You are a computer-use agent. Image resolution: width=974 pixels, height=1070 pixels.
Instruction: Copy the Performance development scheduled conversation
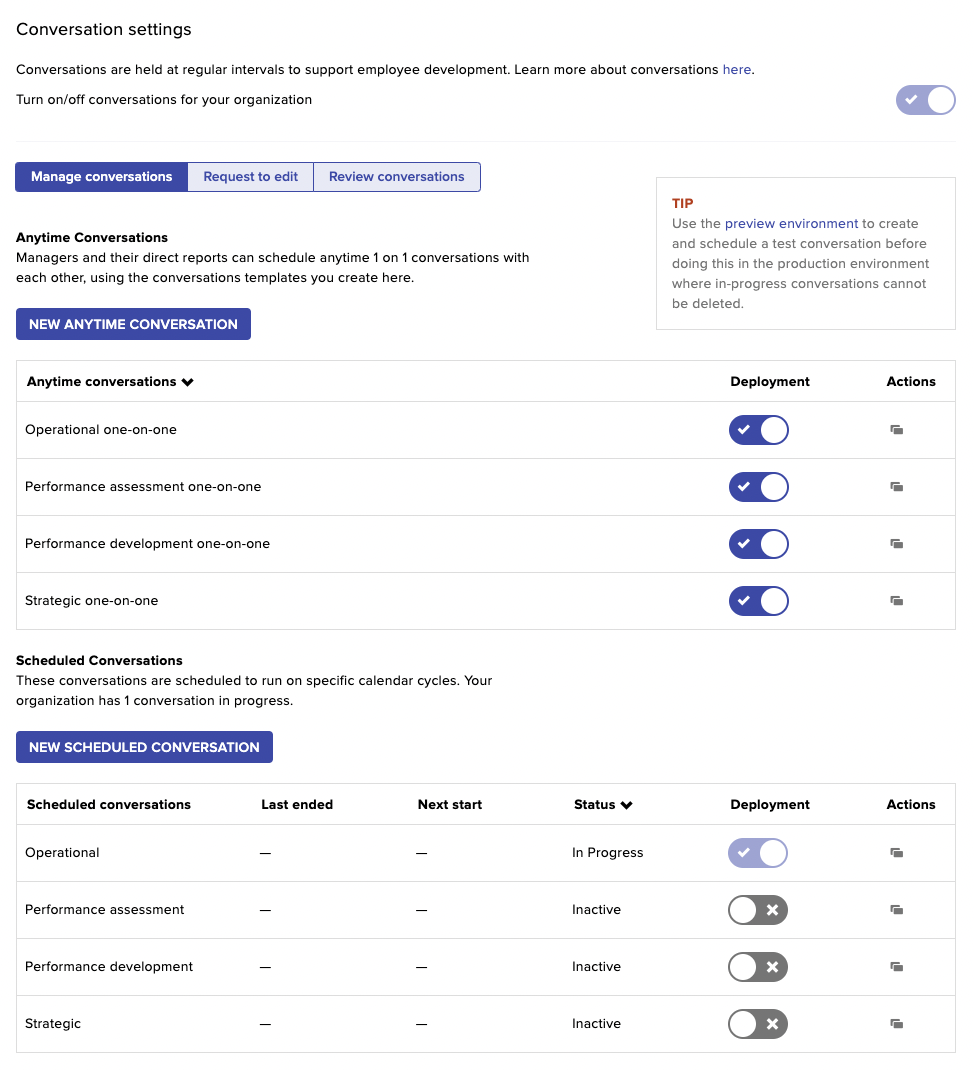point(896,967)
